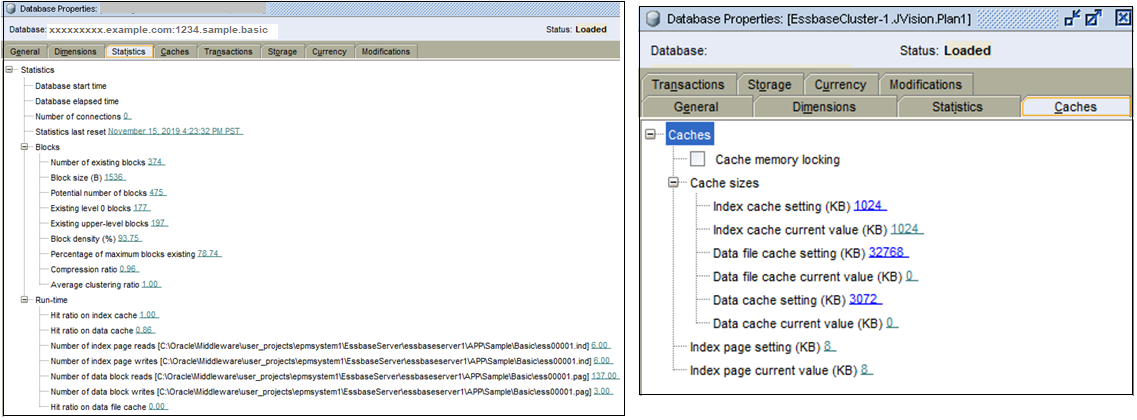Click the Potential number of blocks value 475

(x=157, y=192)
